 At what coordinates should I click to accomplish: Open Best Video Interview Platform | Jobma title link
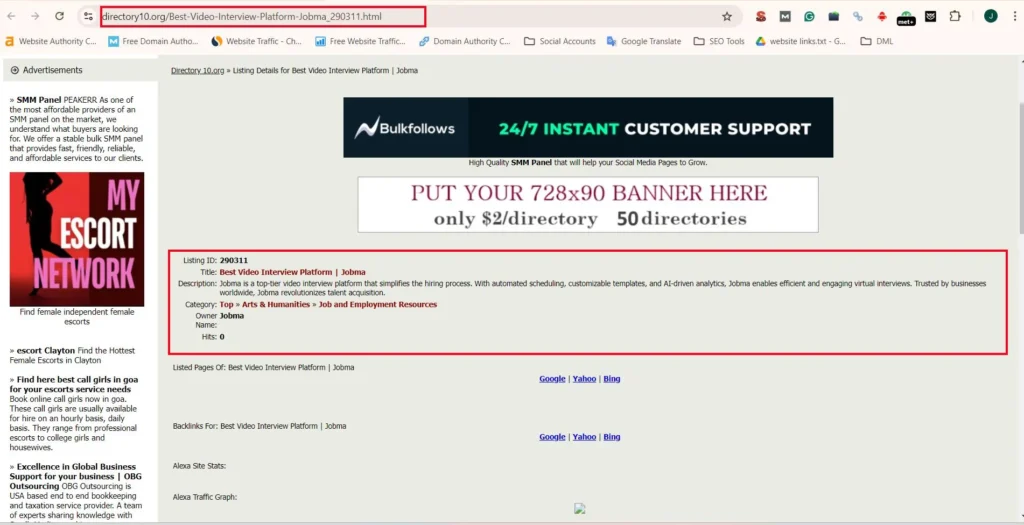293,272
